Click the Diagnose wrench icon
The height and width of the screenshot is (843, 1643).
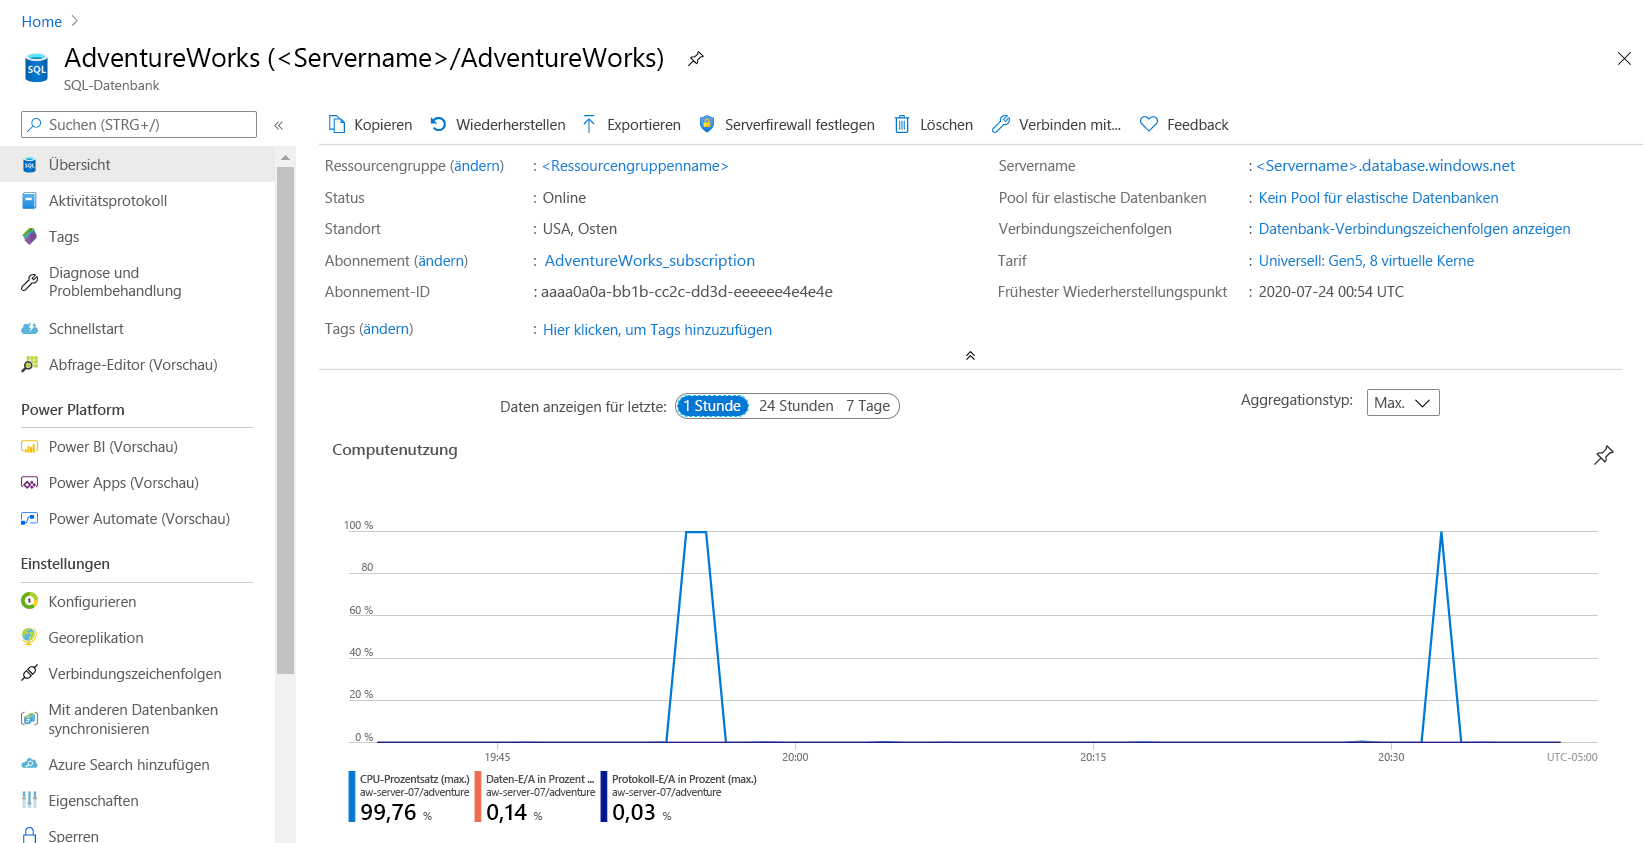click(x=30, y=282)
